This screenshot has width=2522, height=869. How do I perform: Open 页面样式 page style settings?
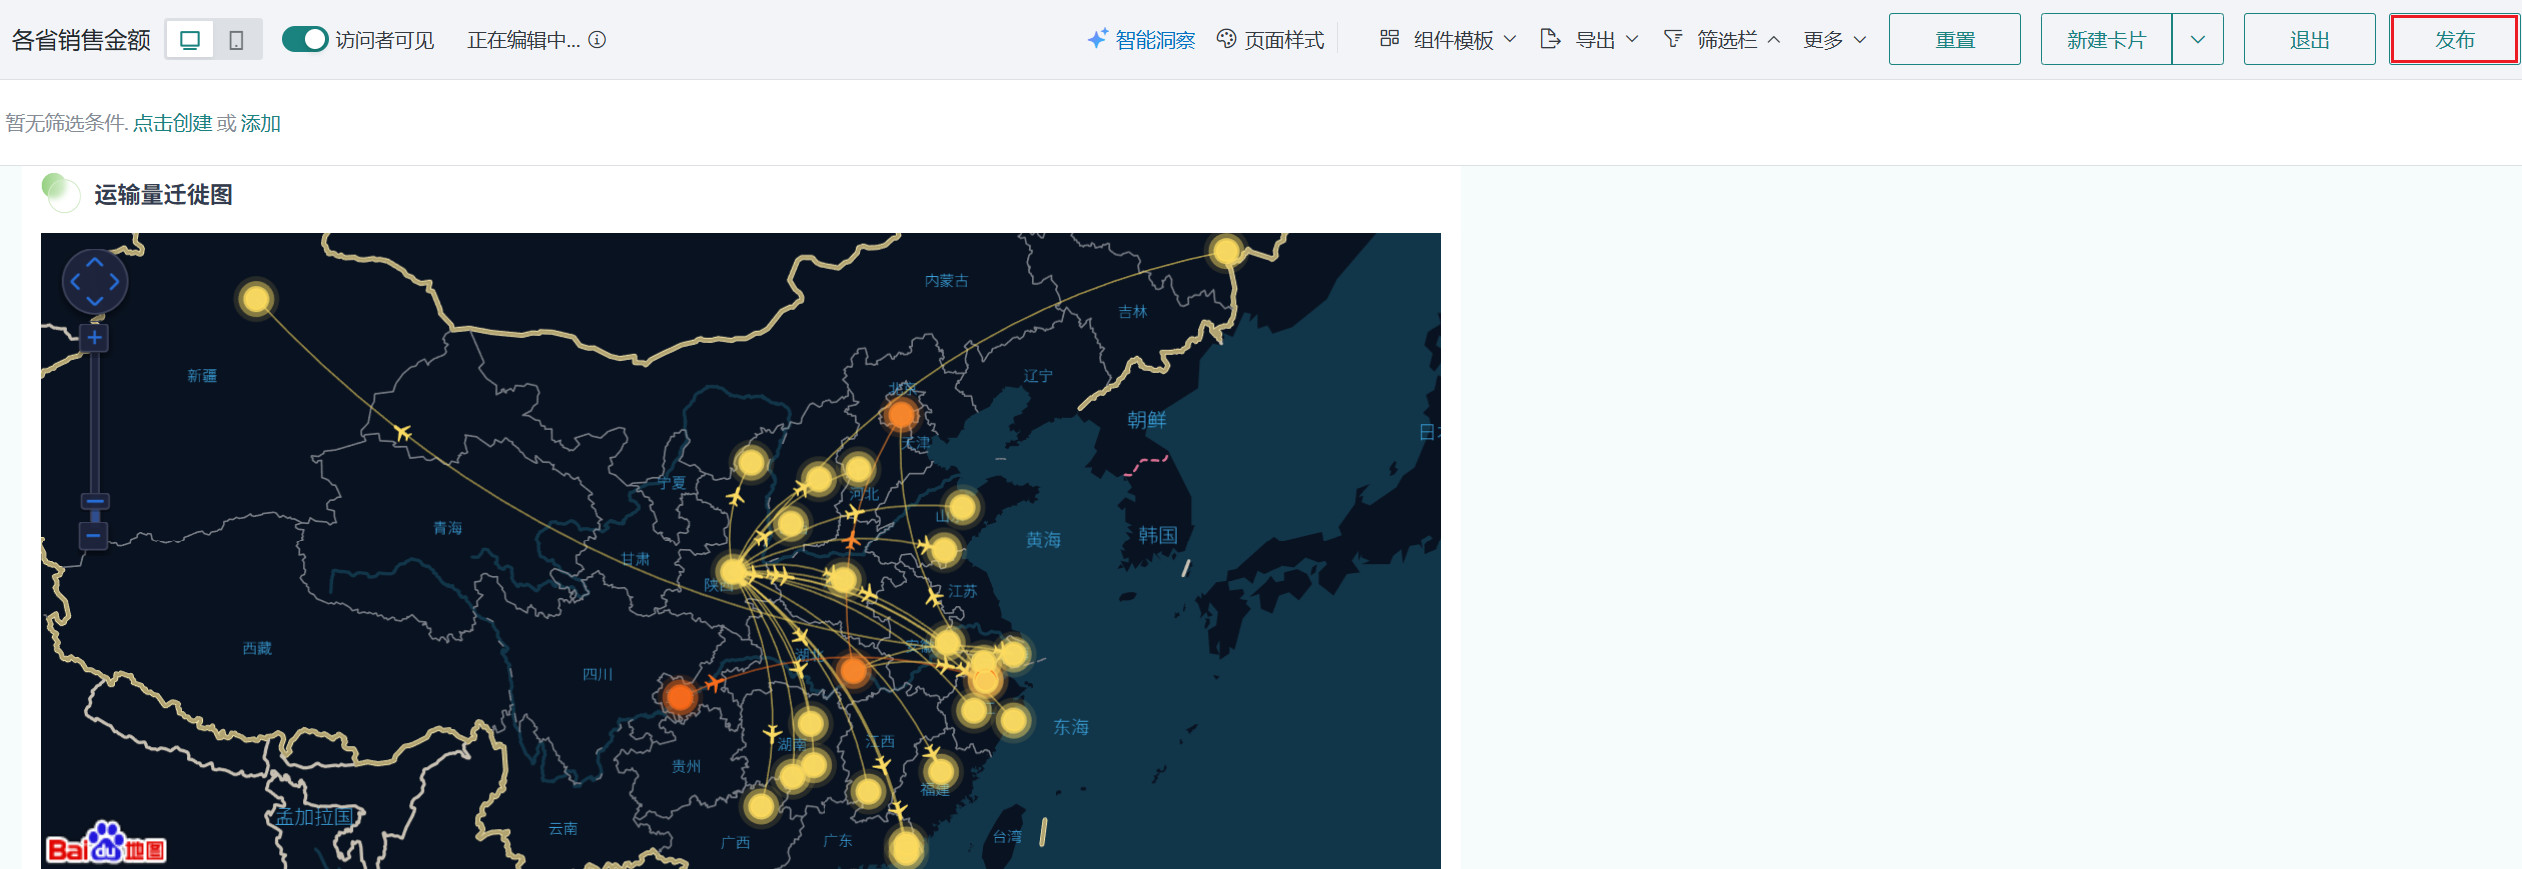click(1270, 40)
